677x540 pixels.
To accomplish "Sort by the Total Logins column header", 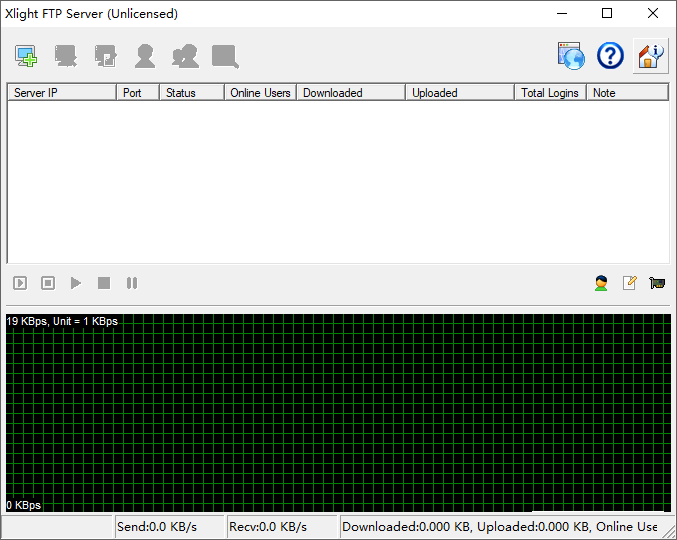I will click(x=550, y=93).
